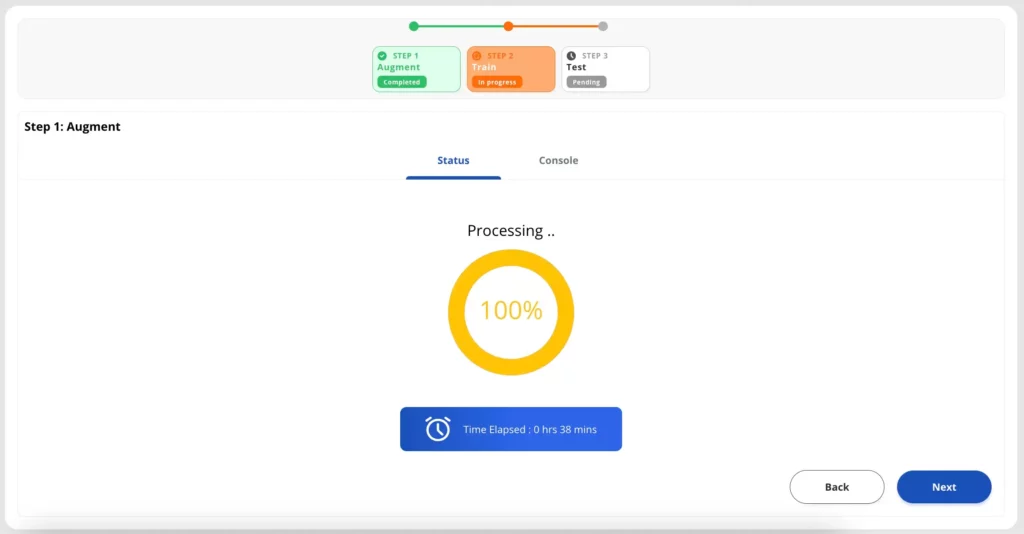1024x534 pixels.
Task: Click the green dot on the progress line
Action: tap(414, 26)
